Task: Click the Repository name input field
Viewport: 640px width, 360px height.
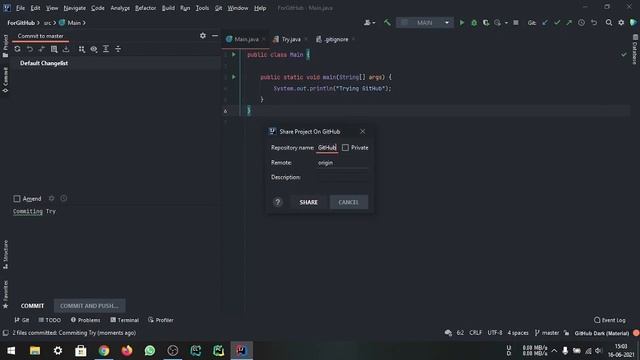Action: (327, 147)
